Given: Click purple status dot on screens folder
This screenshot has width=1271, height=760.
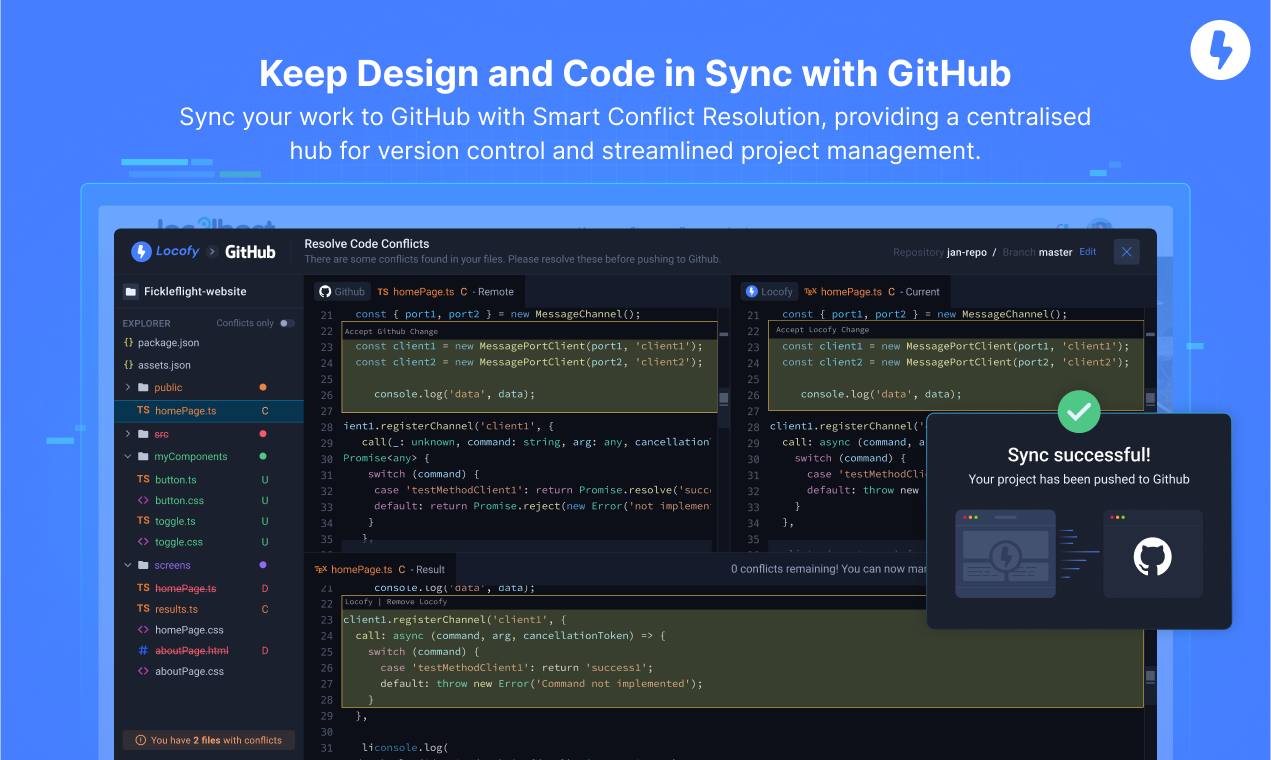Looking at the screenshot, I should click(263, 565).
